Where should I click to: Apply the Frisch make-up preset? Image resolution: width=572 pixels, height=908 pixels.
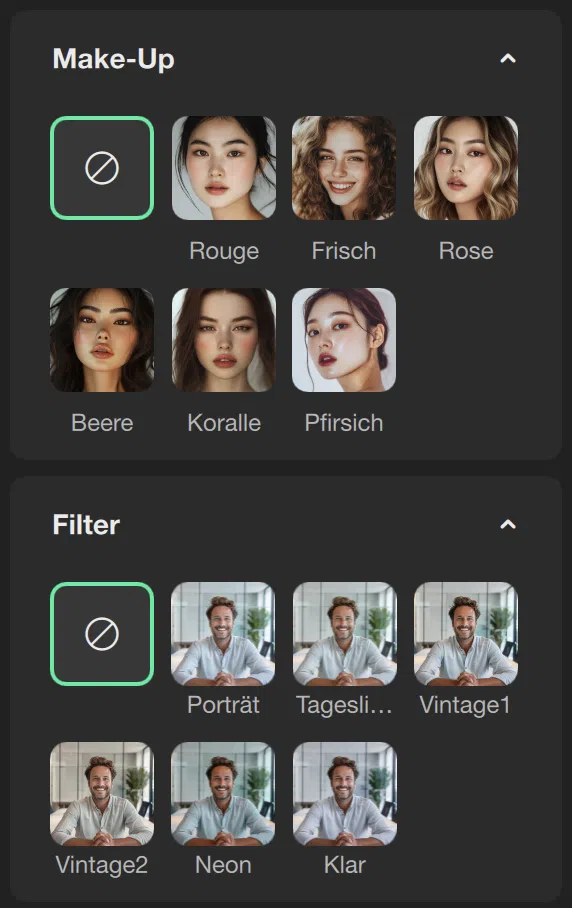tap(344, 168)
